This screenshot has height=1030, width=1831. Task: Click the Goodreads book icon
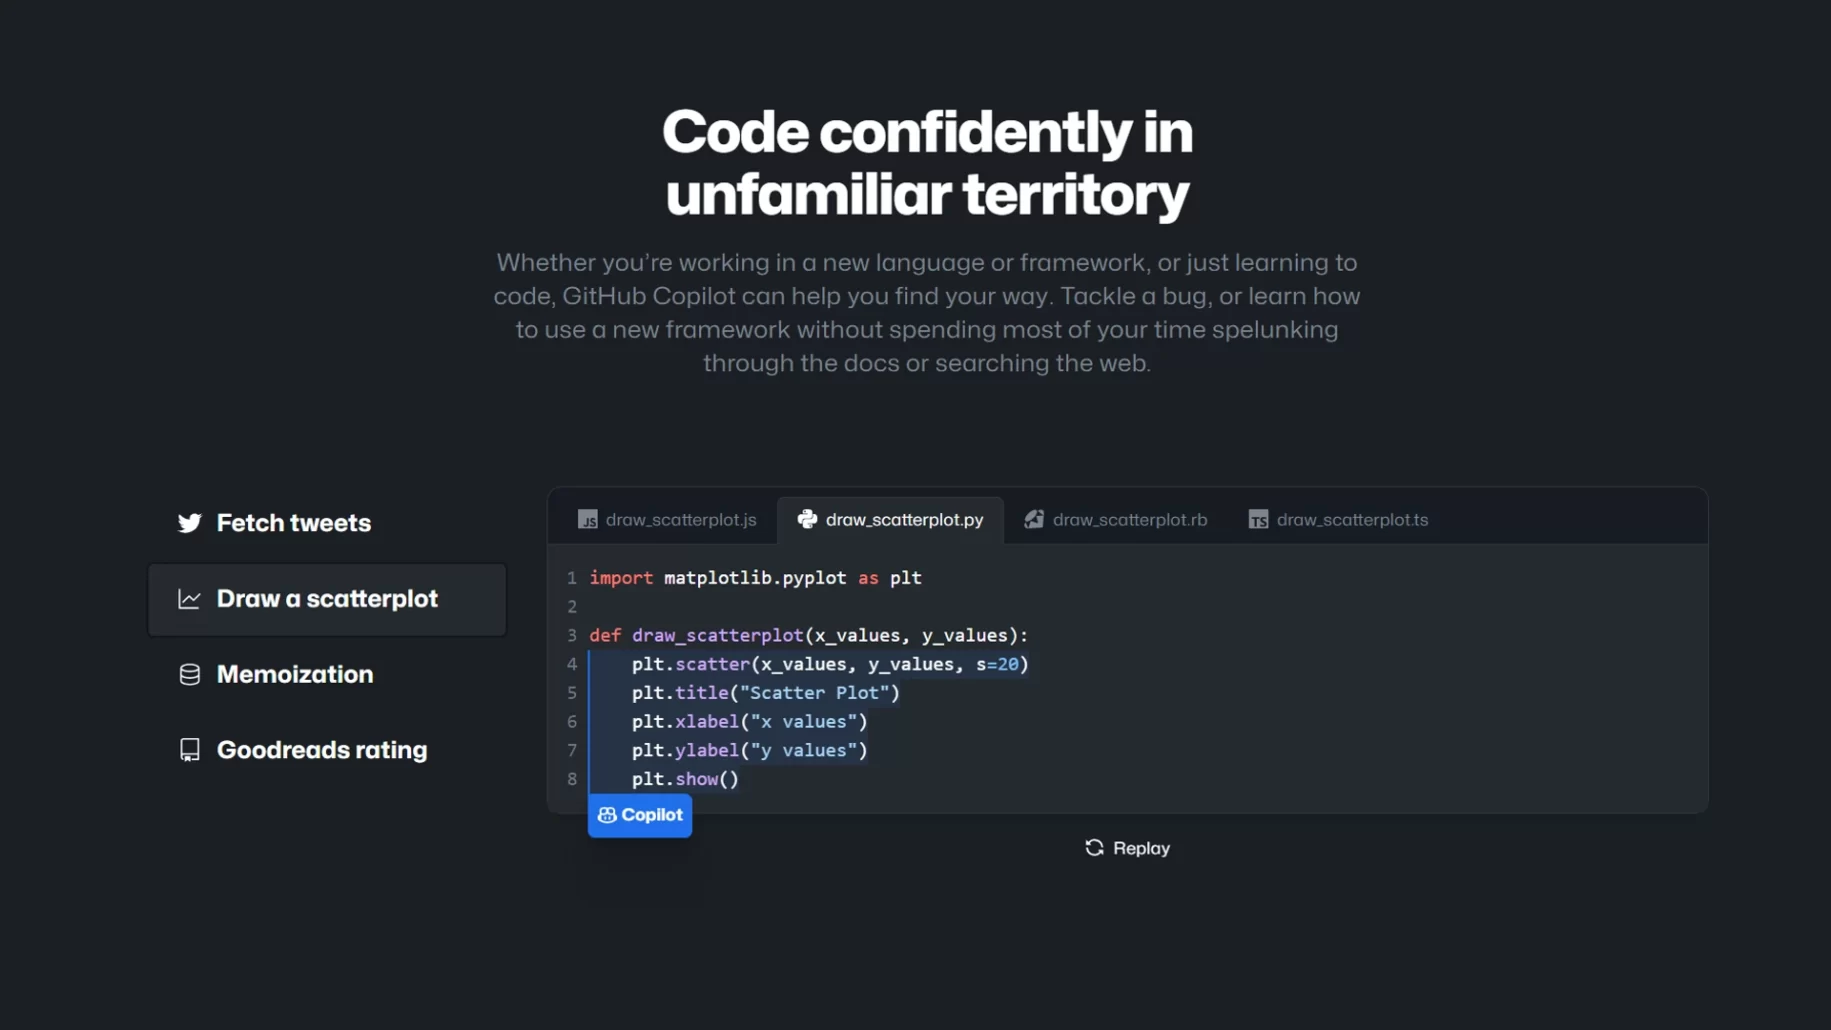(x=189, y=750)
